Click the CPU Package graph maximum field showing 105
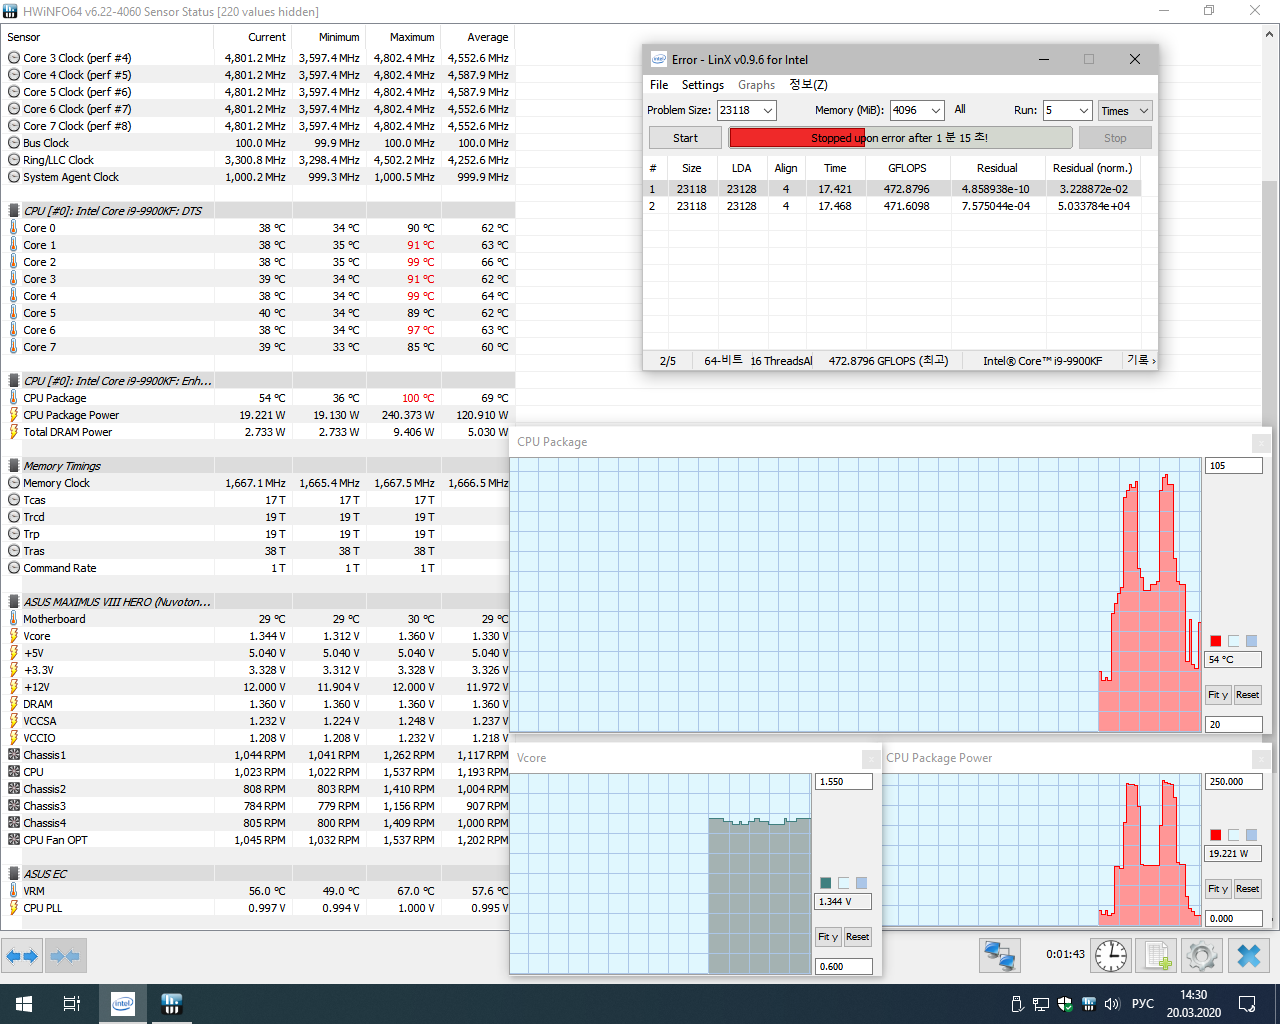 point(1234,466)
